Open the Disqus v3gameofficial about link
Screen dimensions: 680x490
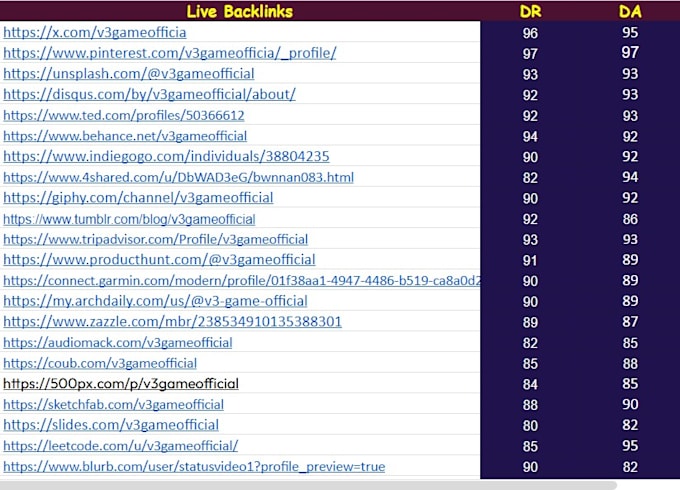pos(149,94)
